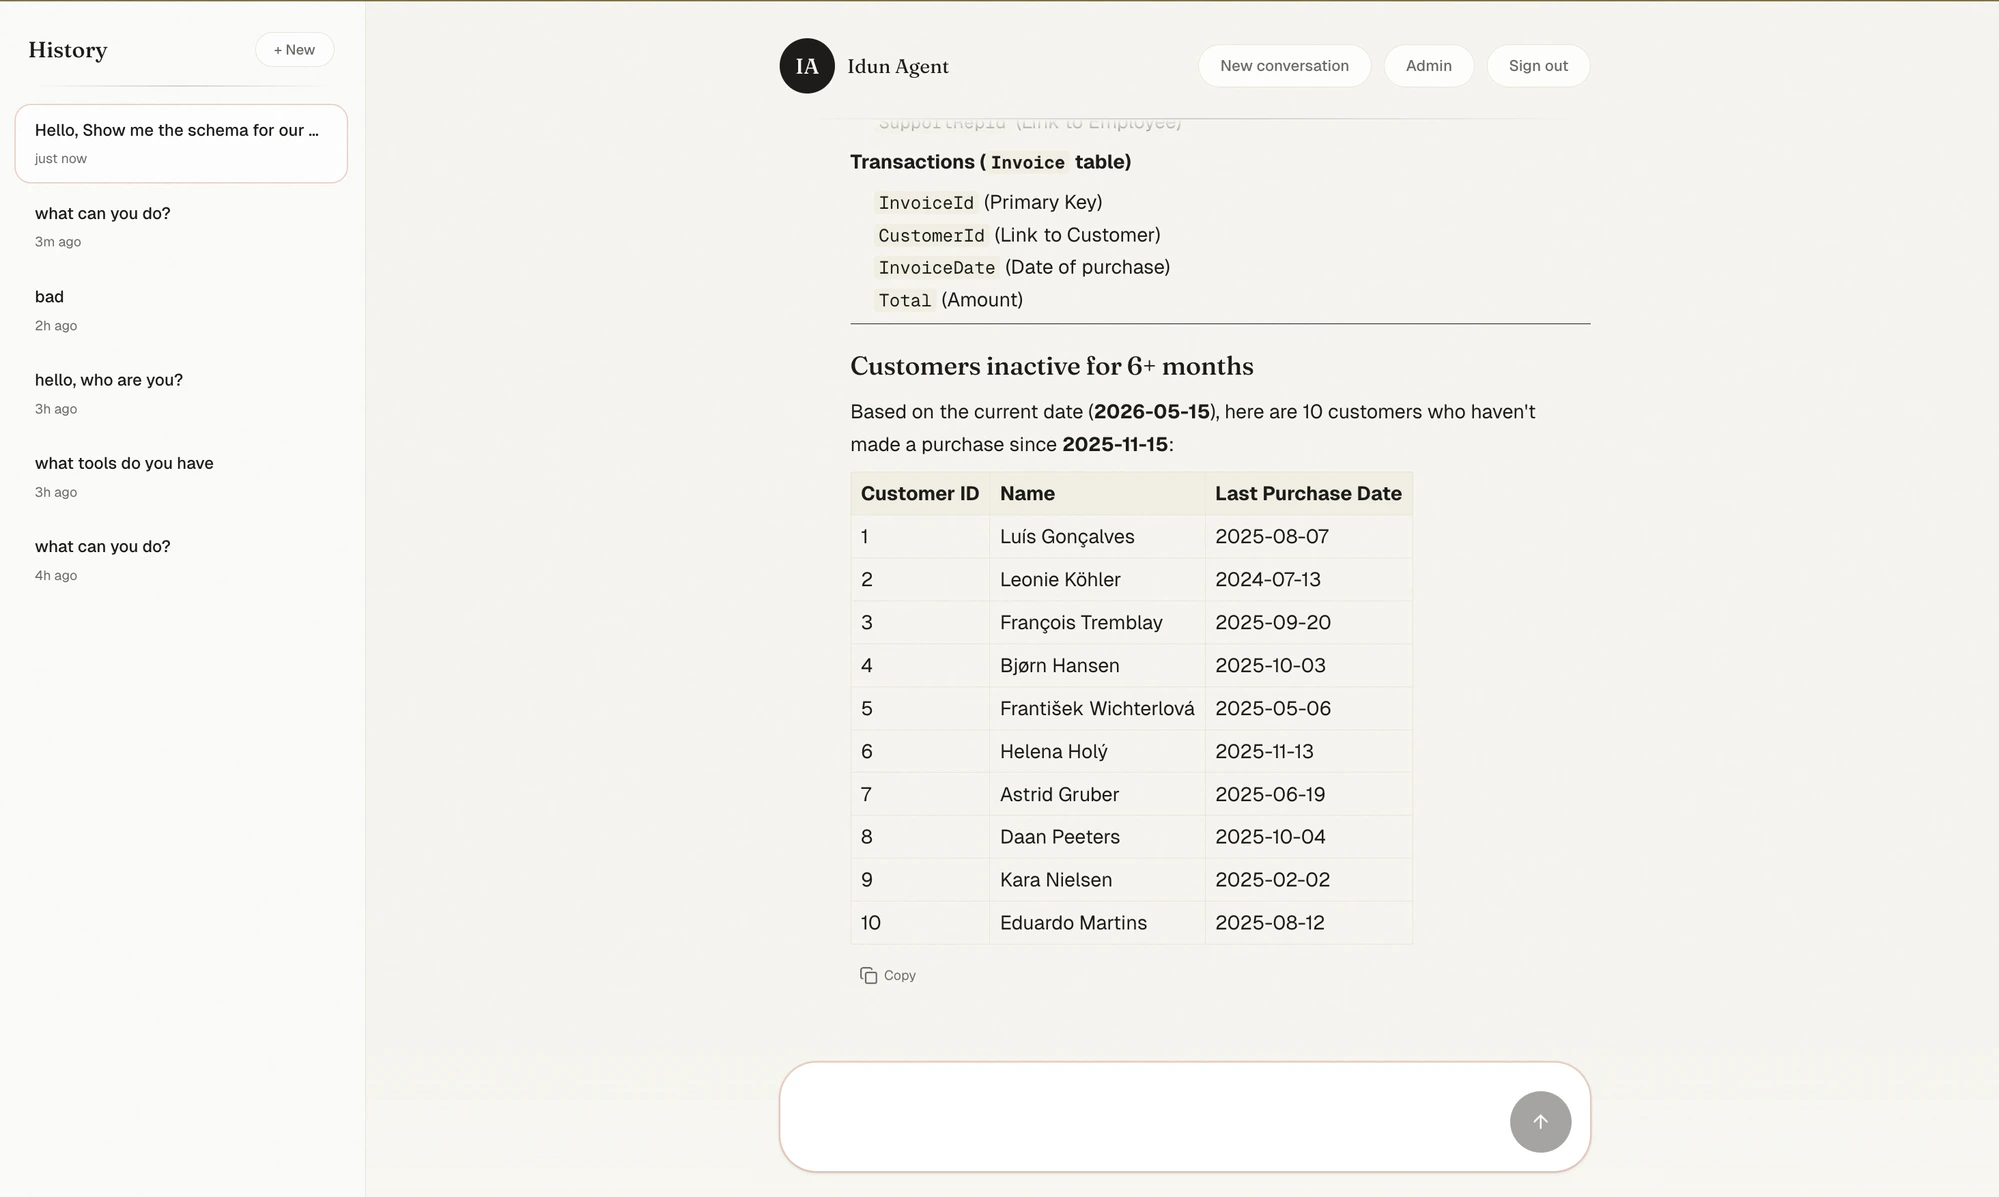
Task: Click the Name column header
Action: point(1097,493)
